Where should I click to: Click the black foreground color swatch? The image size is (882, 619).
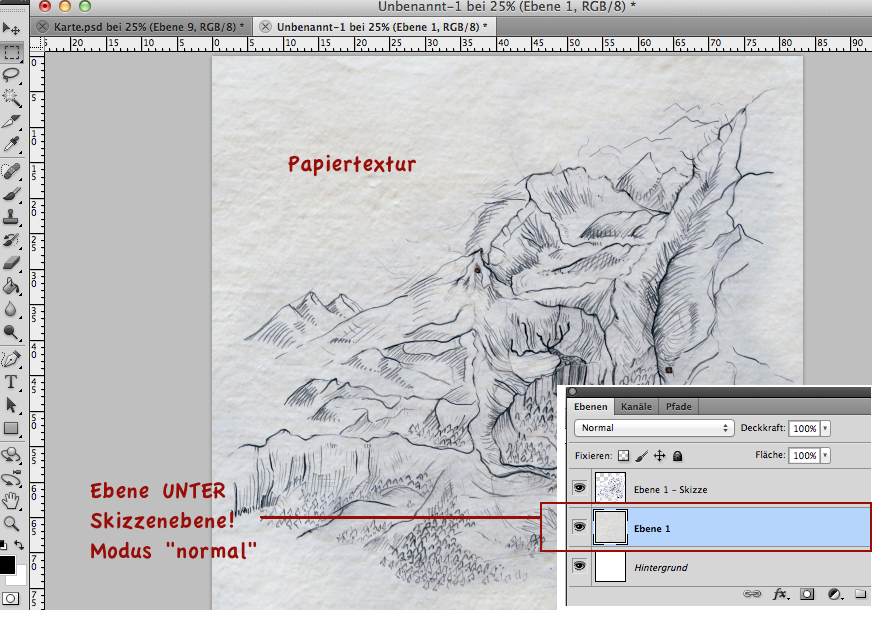point(8,566)
